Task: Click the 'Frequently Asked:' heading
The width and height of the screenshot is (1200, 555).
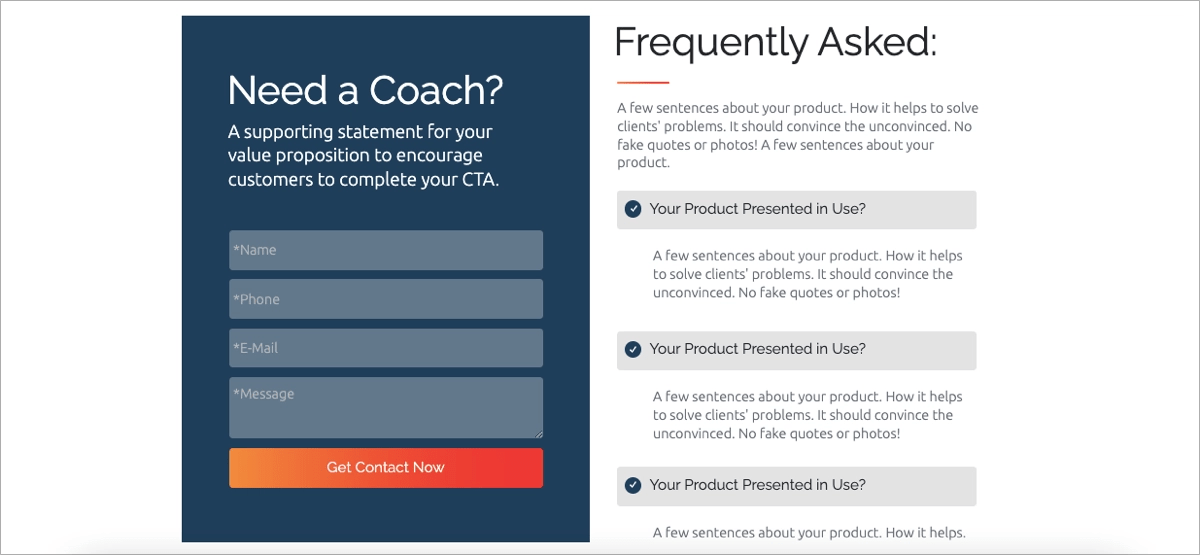Action: click(775, 42)
